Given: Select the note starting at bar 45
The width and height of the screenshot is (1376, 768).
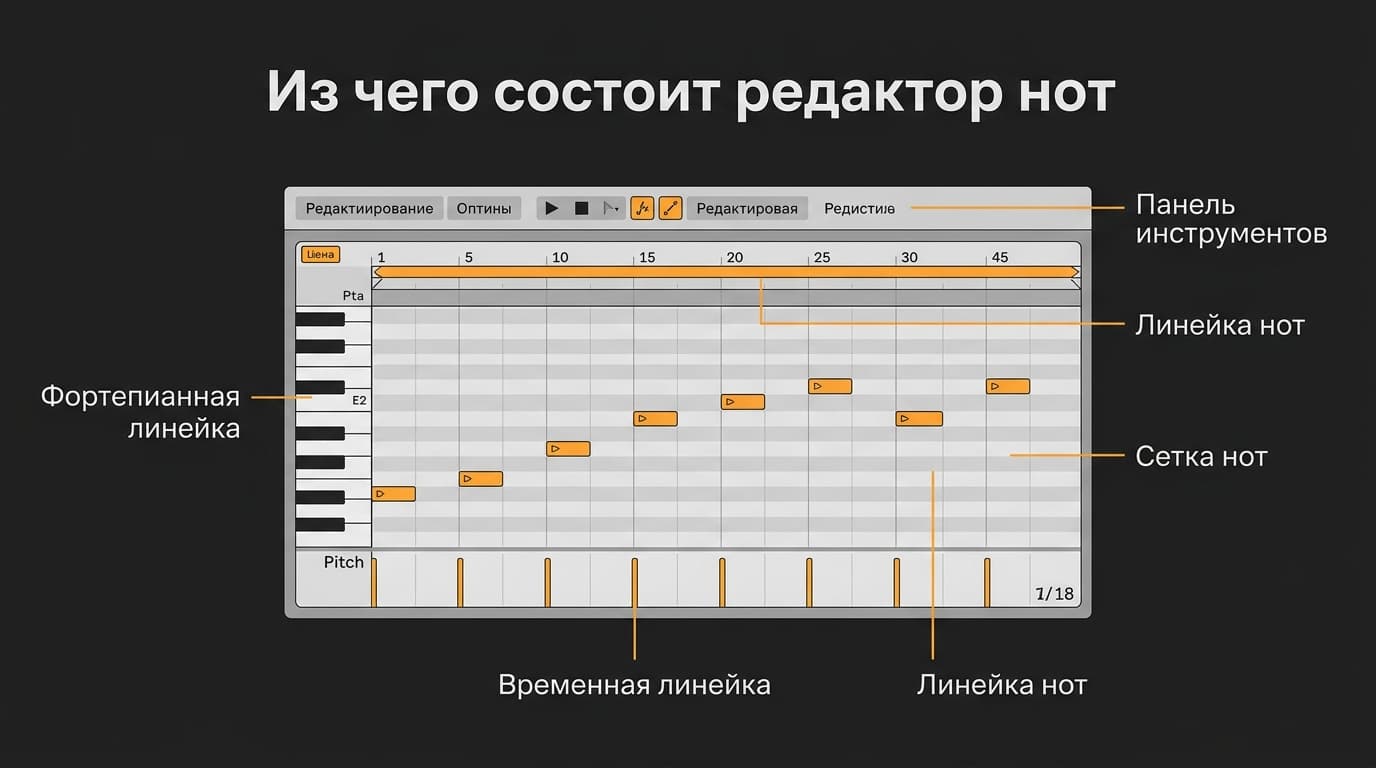Looking at the screenshot, I should [x=1008, y=386].
